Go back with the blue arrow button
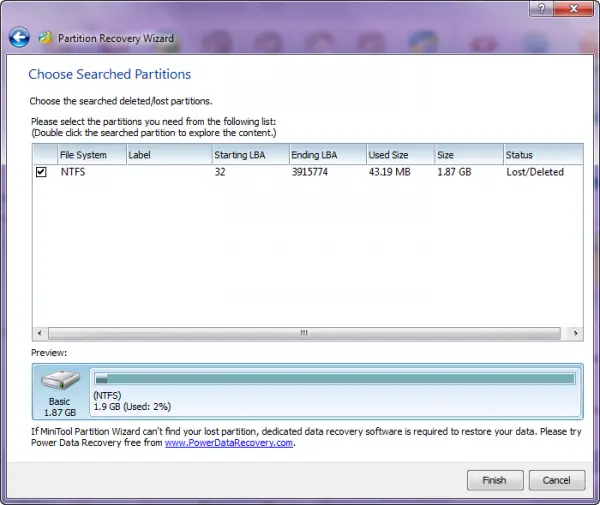600x505 pixels. tap(19, 37)
